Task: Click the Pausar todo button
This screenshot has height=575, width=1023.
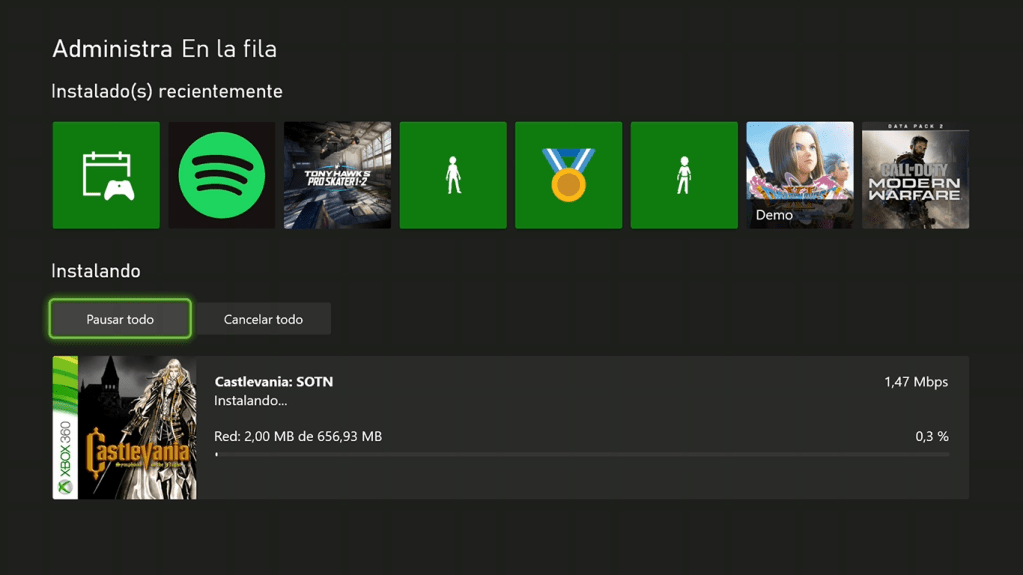Action: (120, 319)
